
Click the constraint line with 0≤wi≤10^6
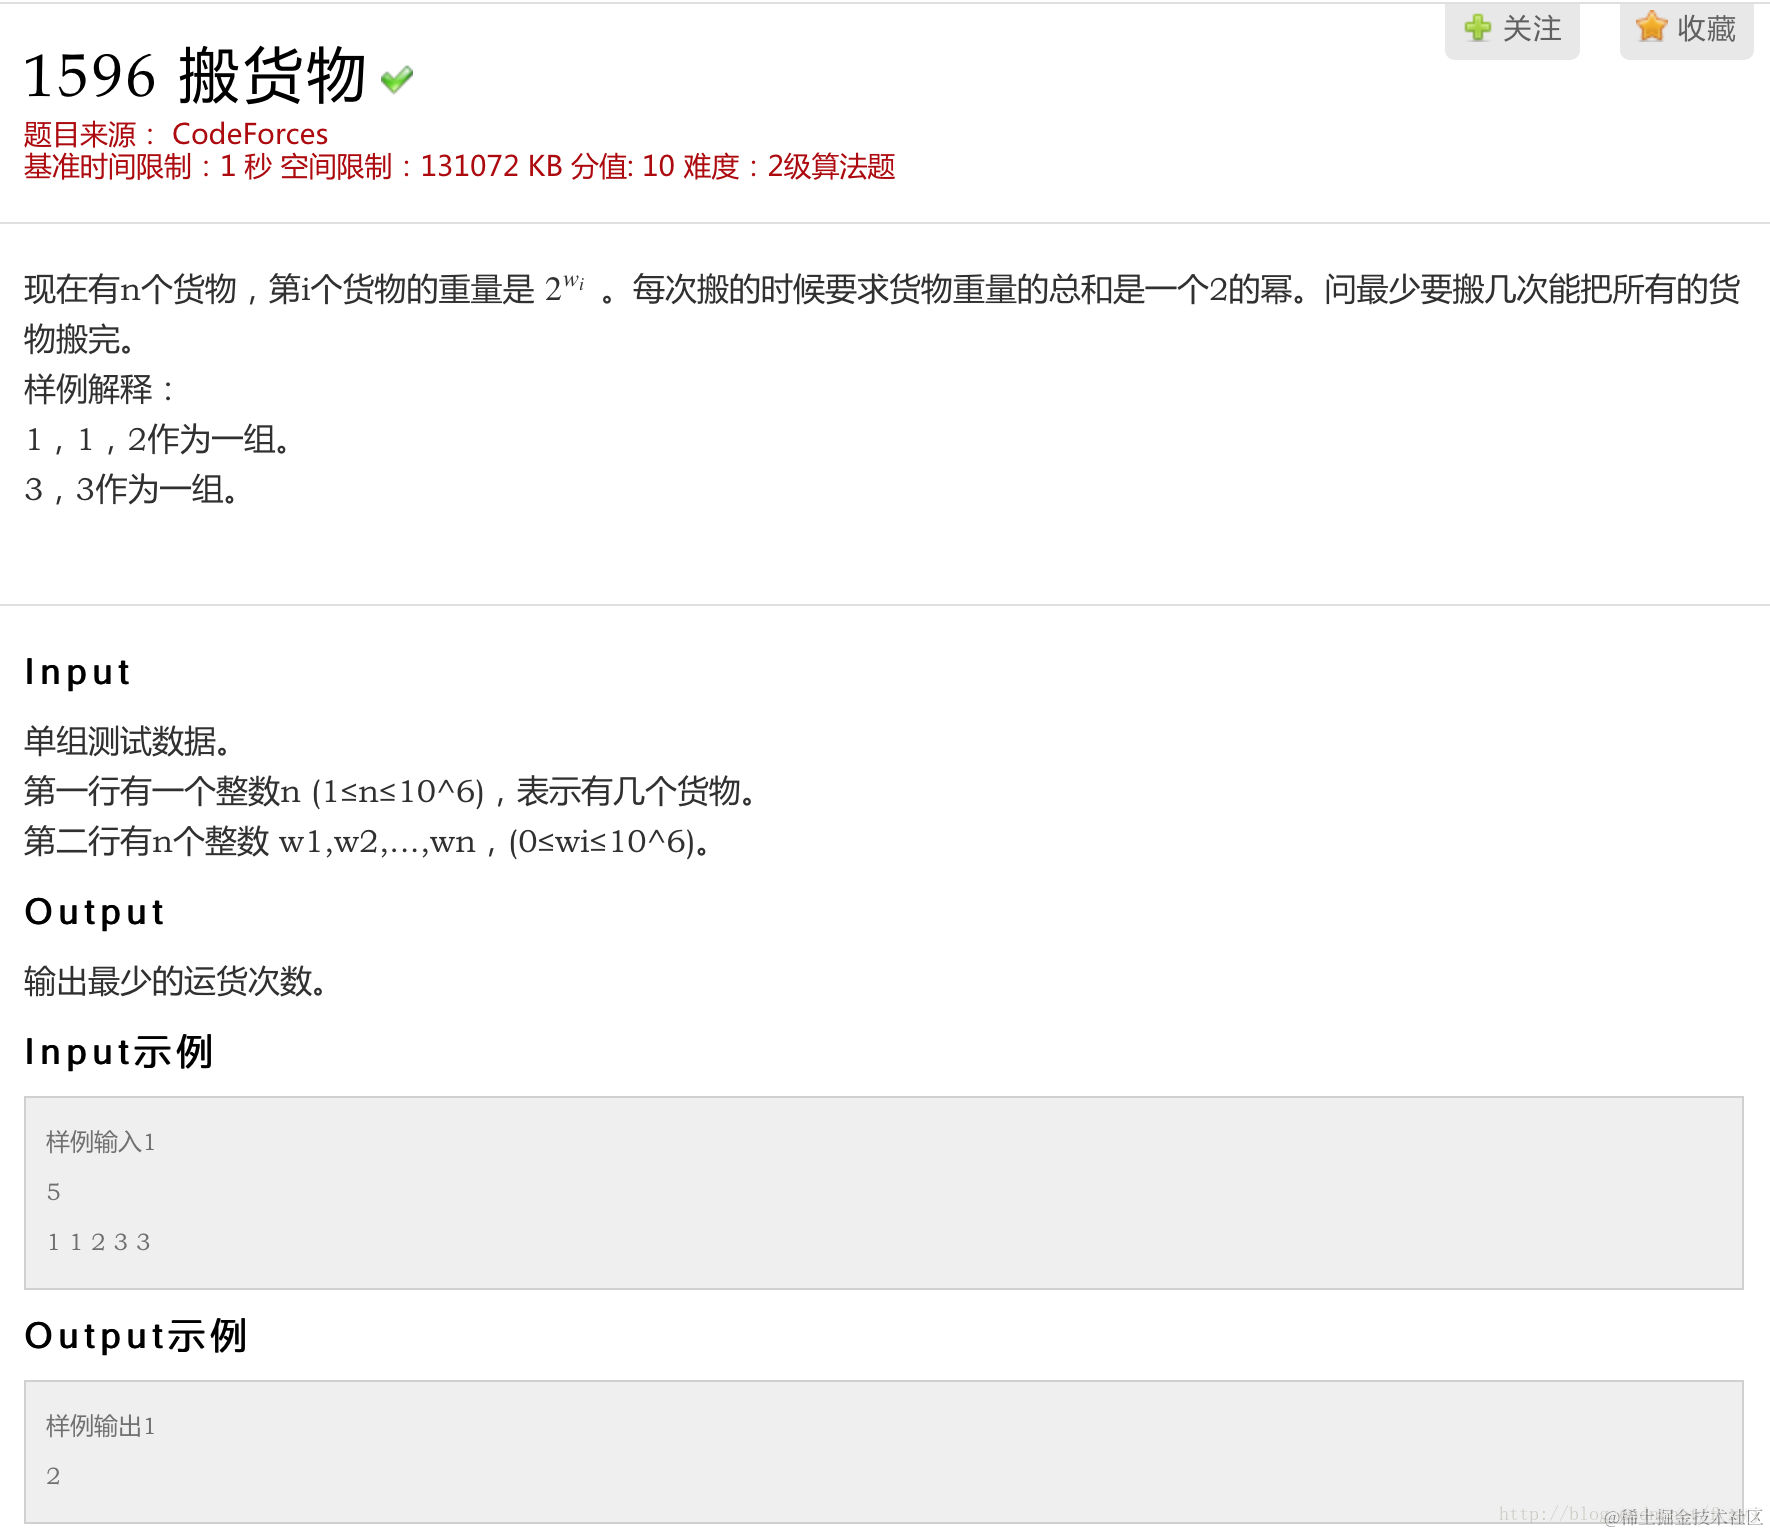[x=368, y=841]
